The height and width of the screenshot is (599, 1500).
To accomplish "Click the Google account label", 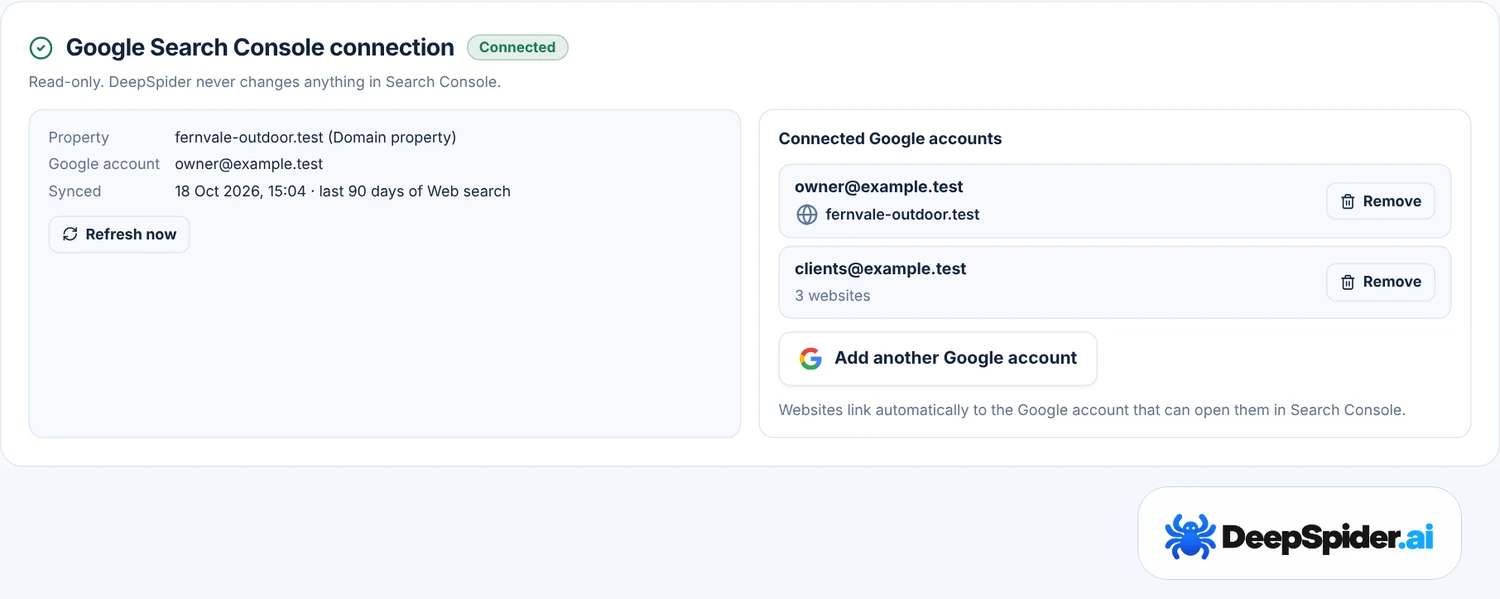I will coord(104,164).
